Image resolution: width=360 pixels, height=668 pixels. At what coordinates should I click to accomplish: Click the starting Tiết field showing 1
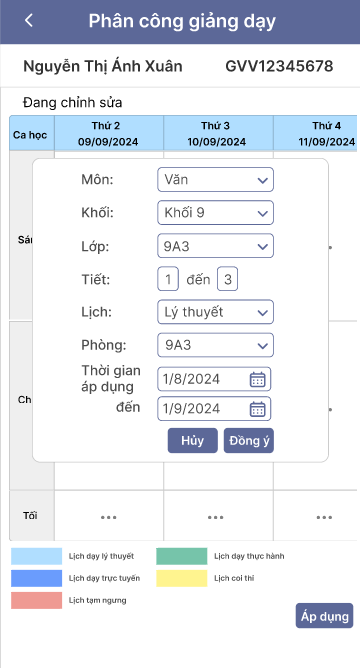pyautogui.click(x=168, y=279)
